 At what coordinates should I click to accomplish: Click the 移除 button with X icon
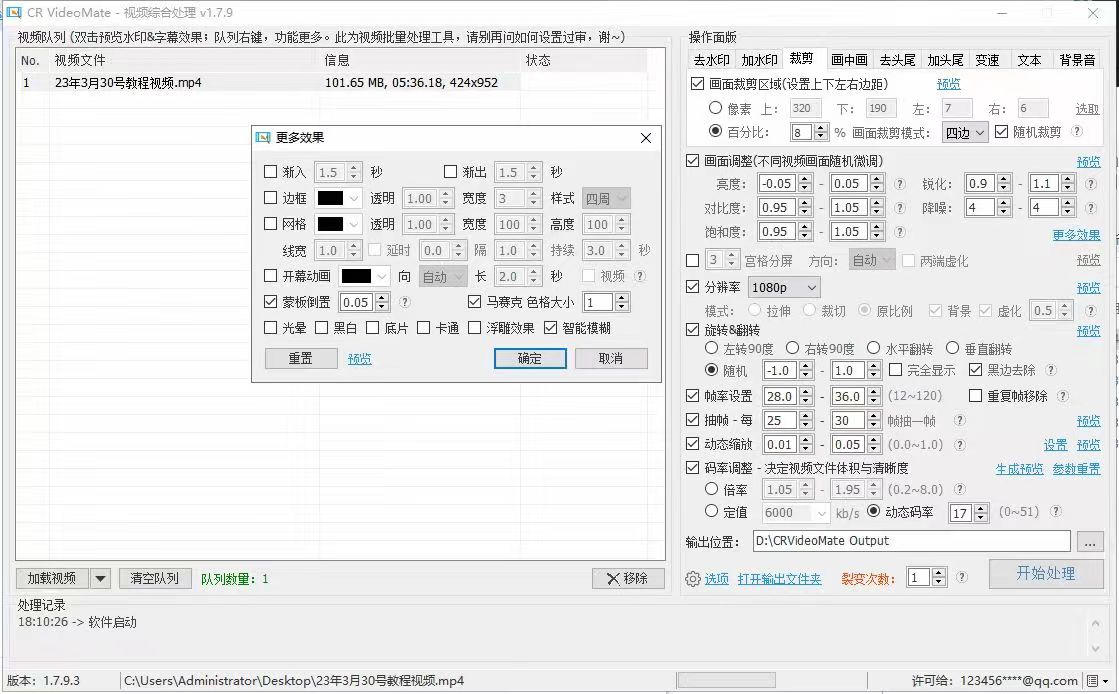click(628, 578)
